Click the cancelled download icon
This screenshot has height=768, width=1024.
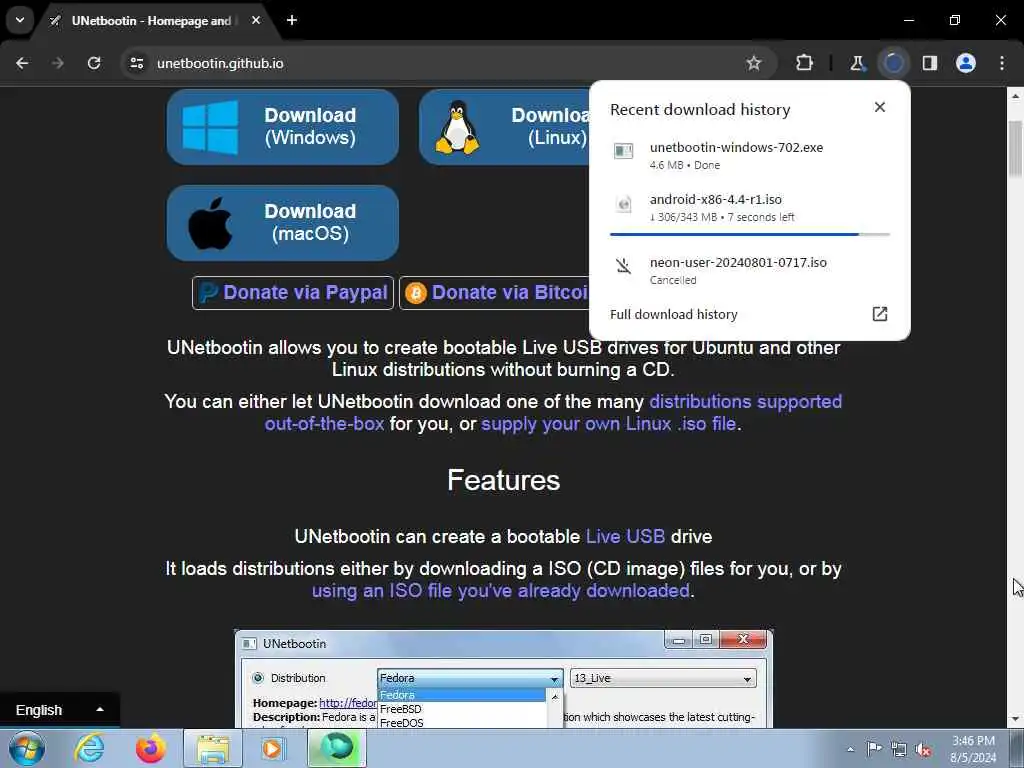624,265
